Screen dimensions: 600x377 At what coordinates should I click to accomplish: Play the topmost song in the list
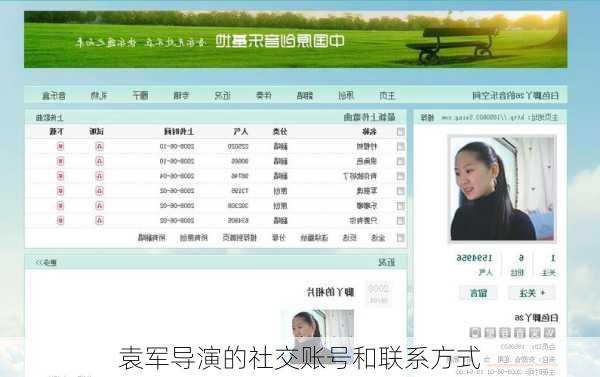point(99,147)
